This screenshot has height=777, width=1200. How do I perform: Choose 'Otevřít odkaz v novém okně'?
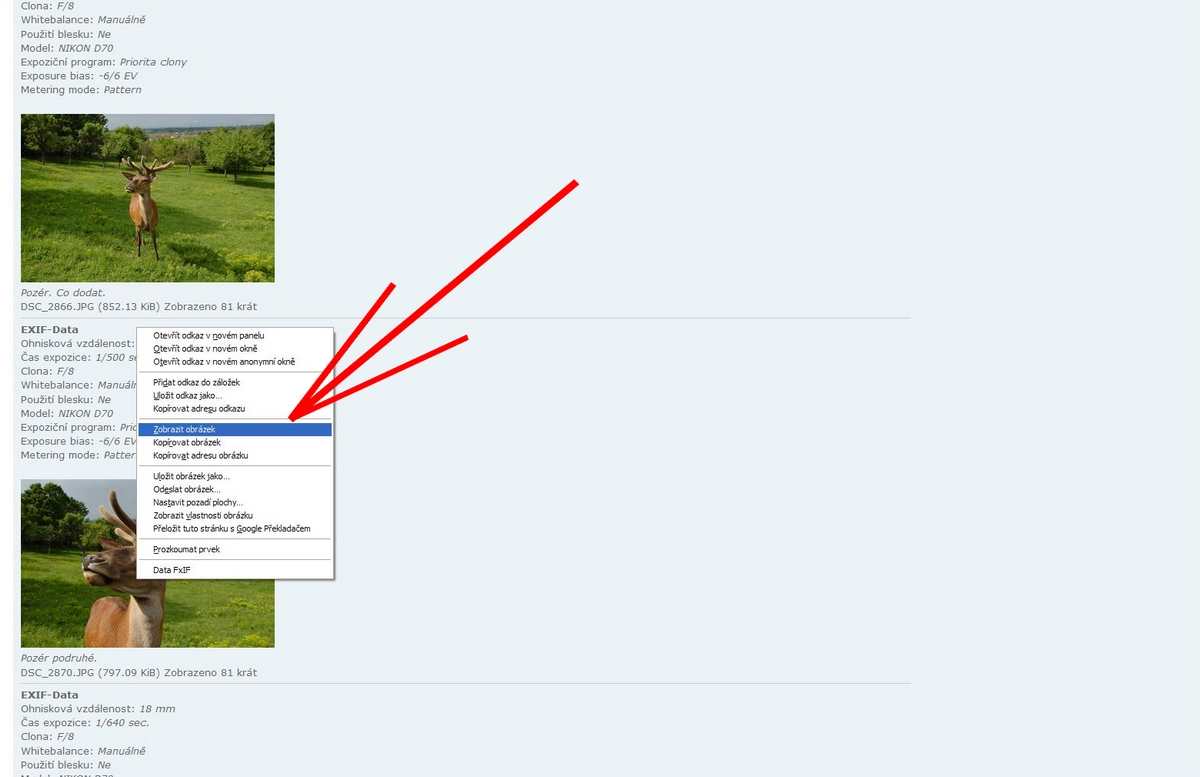click(x=205, y=348)
